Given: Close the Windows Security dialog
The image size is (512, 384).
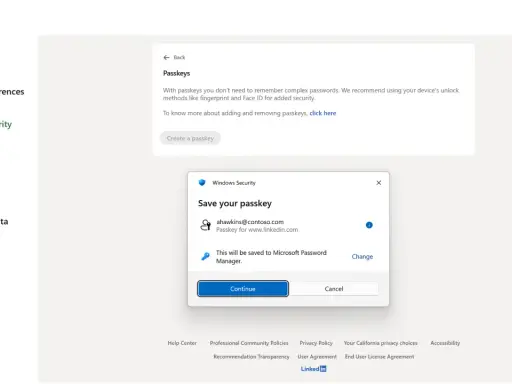Looking at the screenshot, I should click(x=379, y=183).
